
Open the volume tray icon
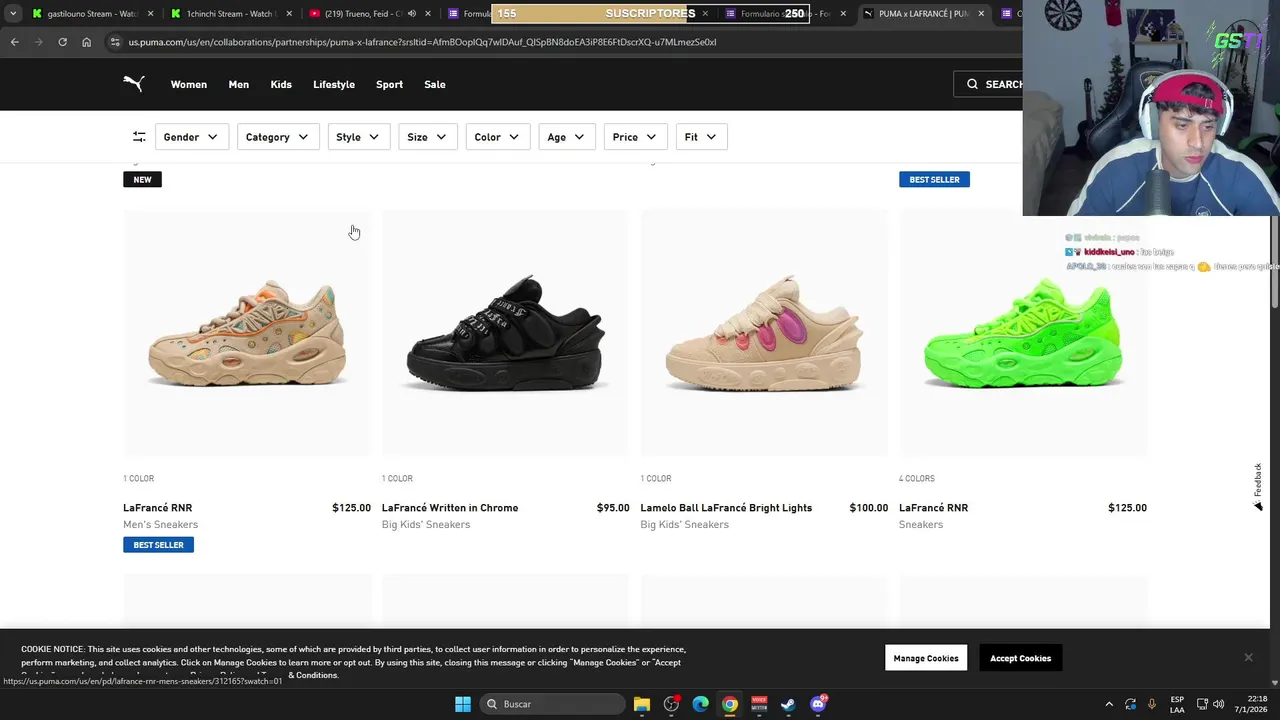[x=1218, y=704]
